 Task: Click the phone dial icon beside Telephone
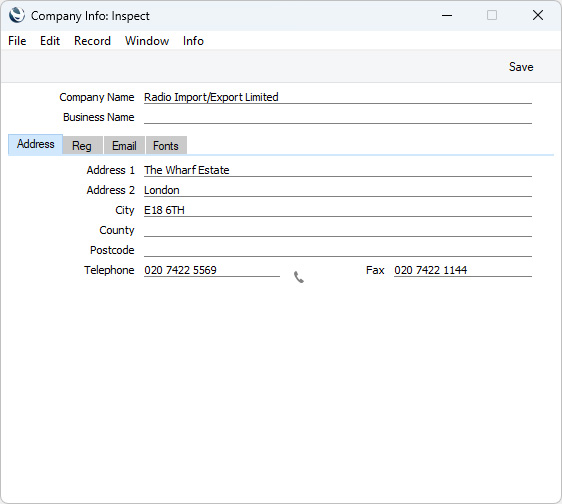click(x=299, y=277)
